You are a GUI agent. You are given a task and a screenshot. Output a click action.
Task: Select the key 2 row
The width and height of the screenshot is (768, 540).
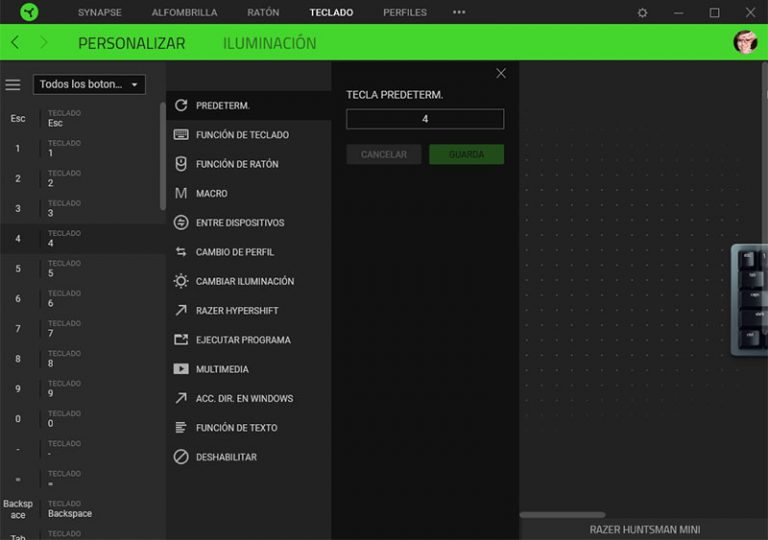pyautogui.click(x=81, y=178)
